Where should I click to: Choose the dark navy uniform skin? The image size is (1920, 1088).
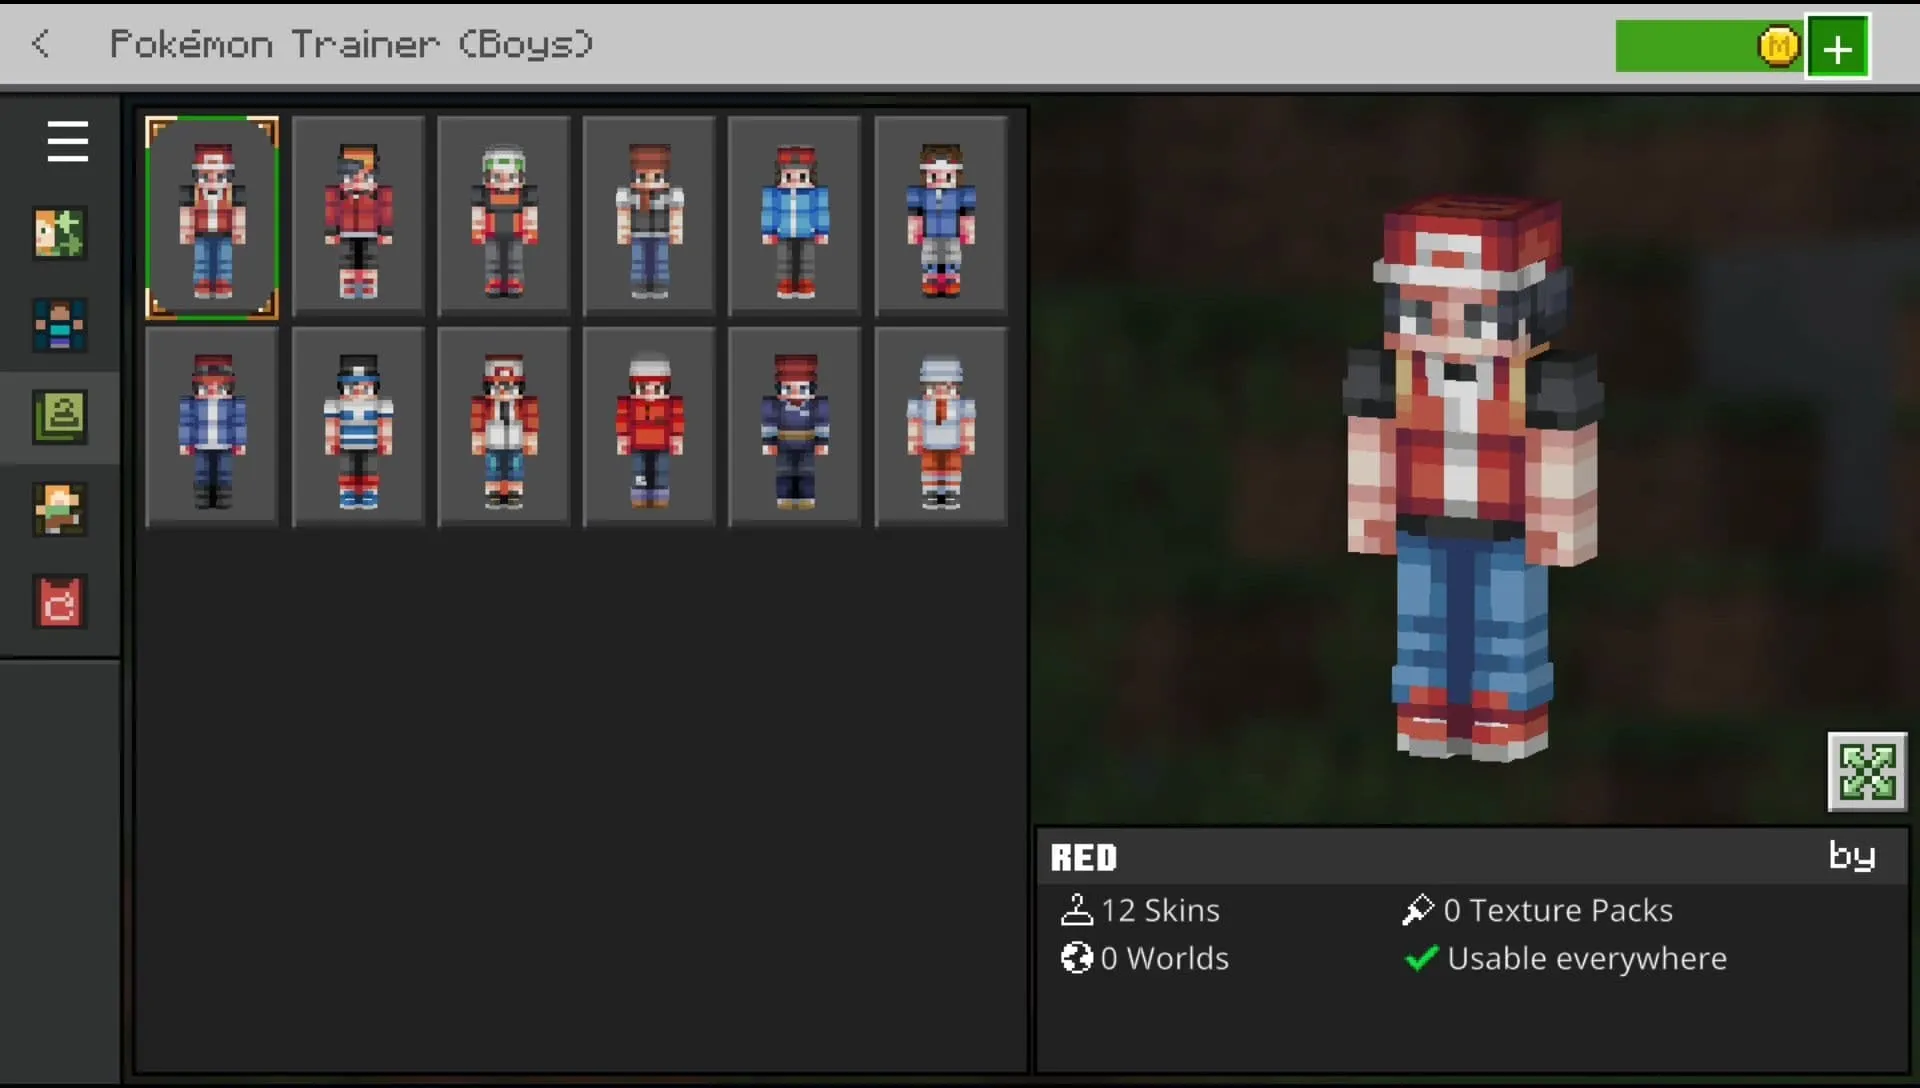point(795,427)
